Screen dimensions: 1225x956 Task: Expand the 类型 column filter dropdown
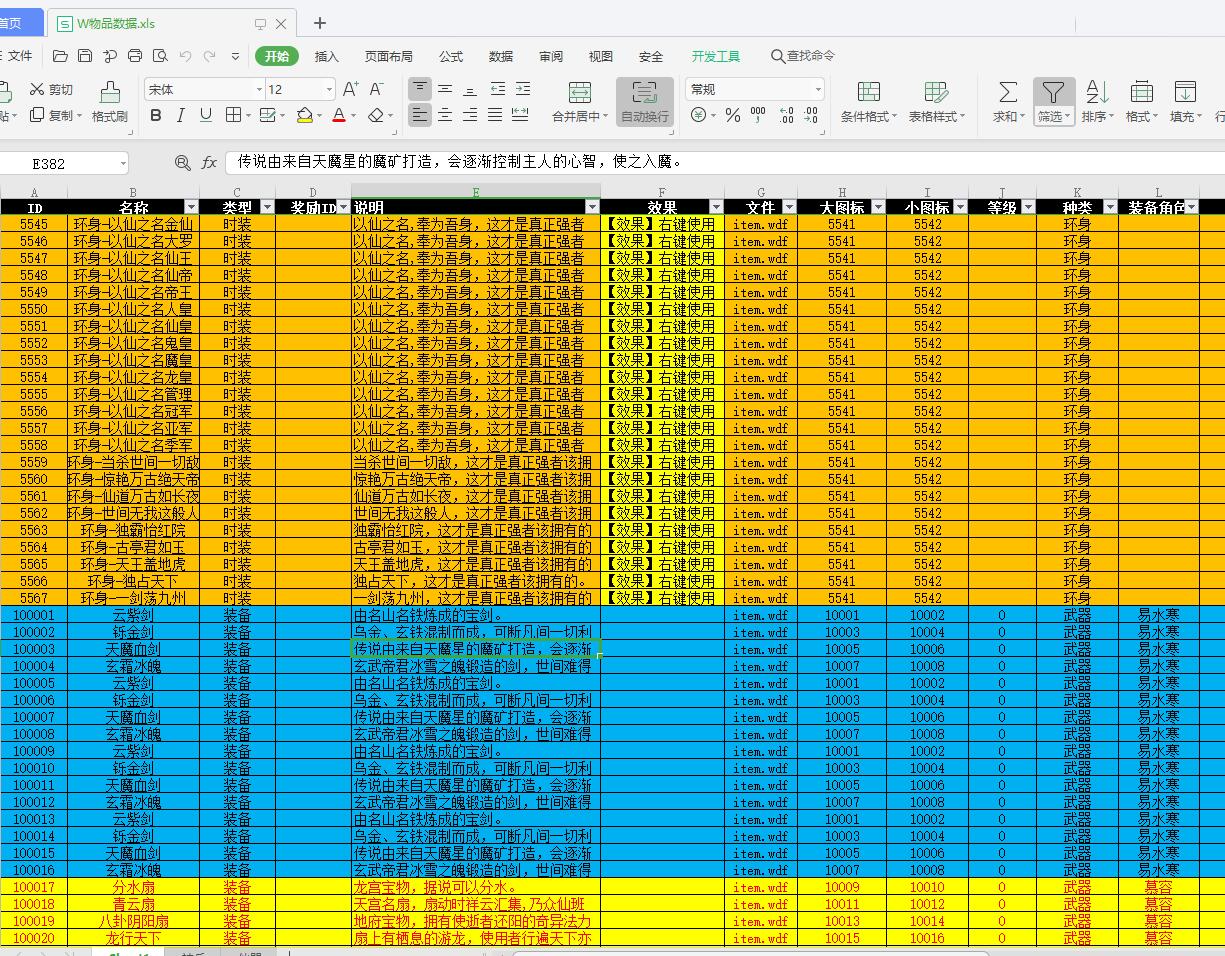(267, 207)
